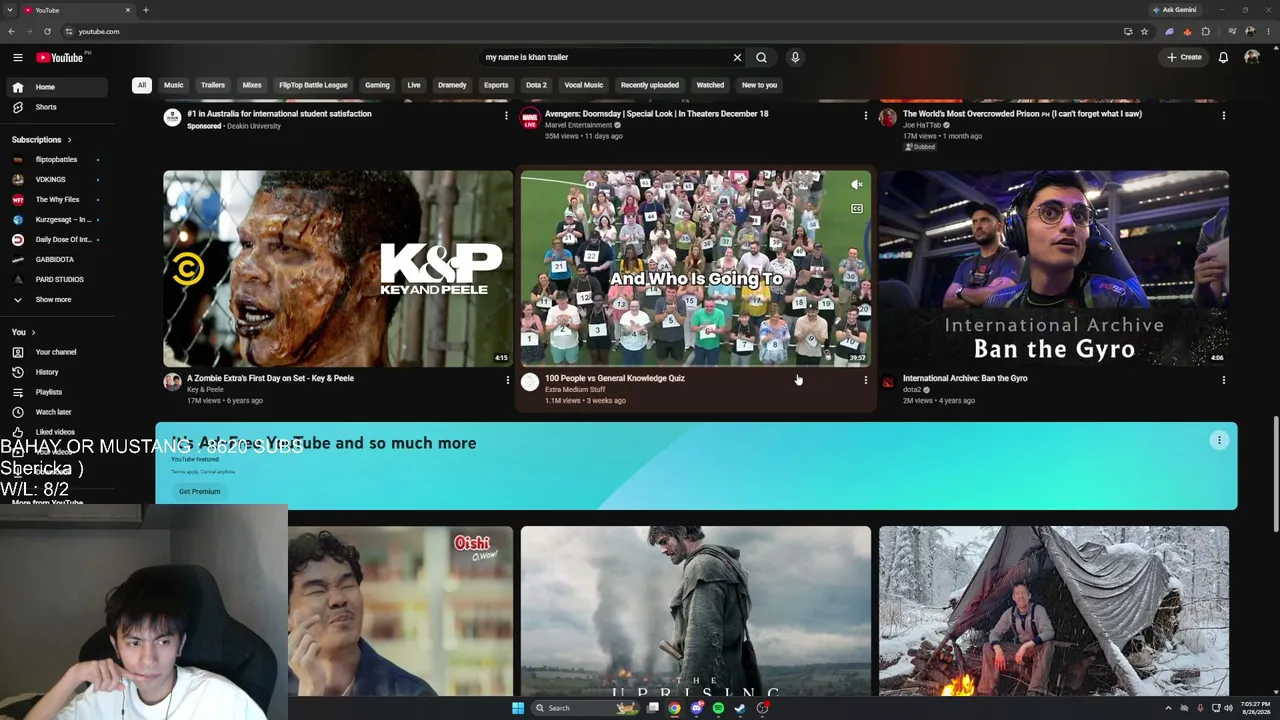The width and height of the screenshot is (1280, 720).
Task: Open Your channel in the sidebar
Action: click(x=58, y=352)
